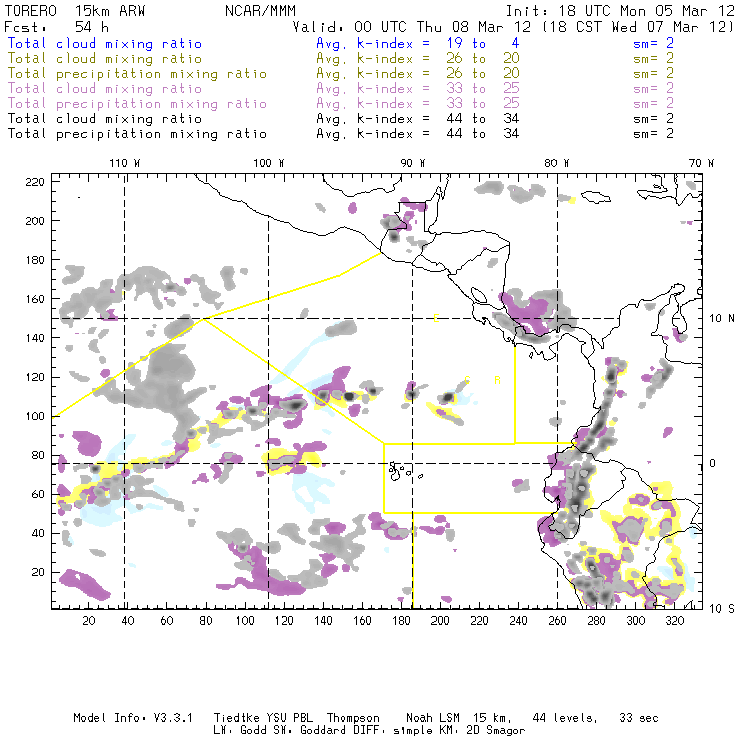Click the "2D Smagor" text in the footer
This screenshot has width=740, height=740.
[496, 731]
